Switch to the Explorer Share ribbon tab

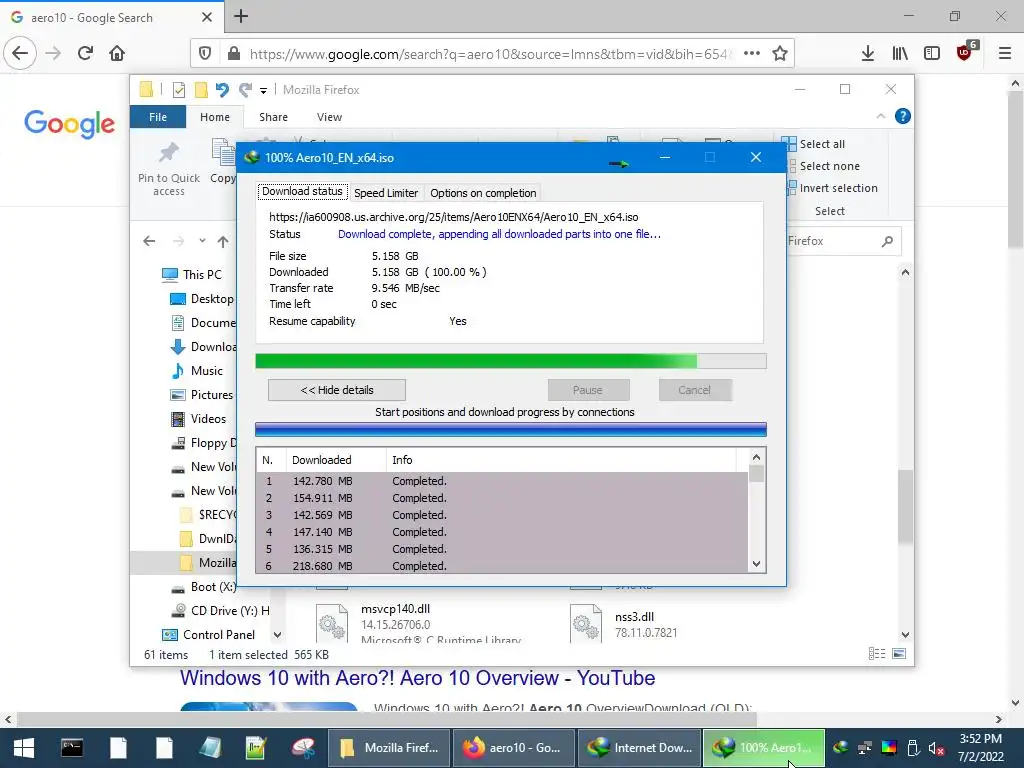click(x=273, y=117)
